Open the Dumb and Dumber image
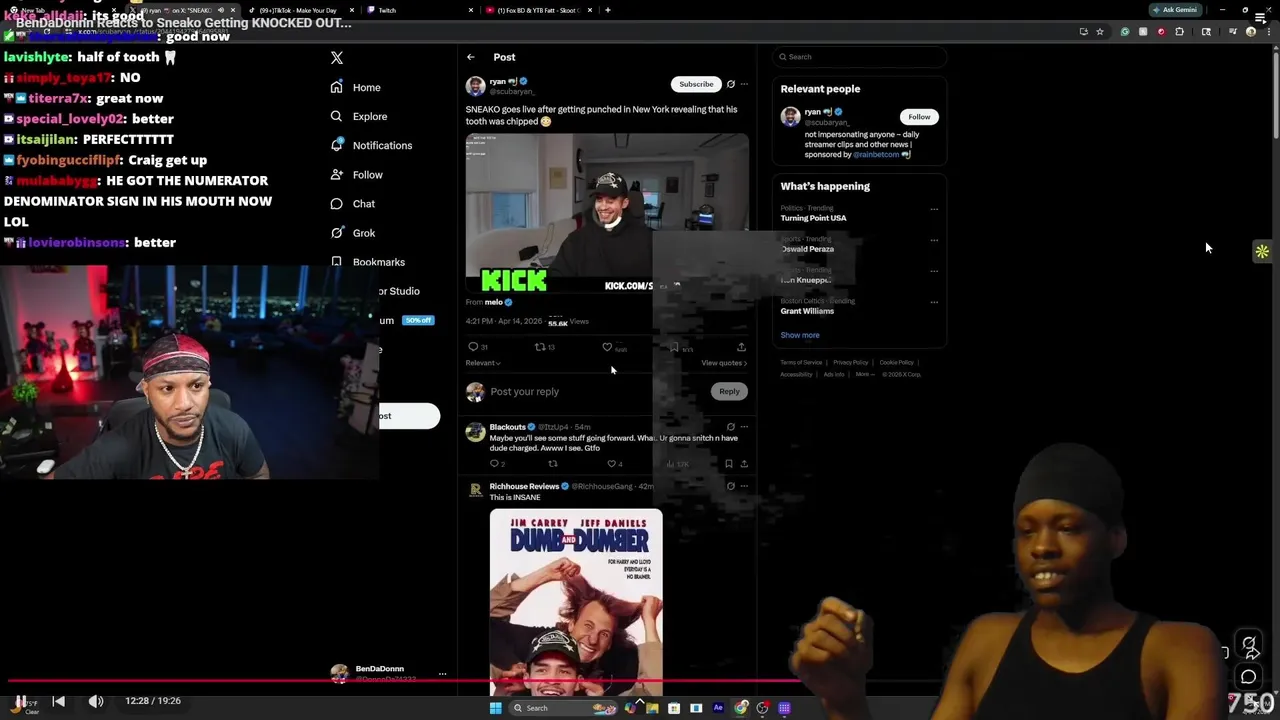 tap(576, 602)
